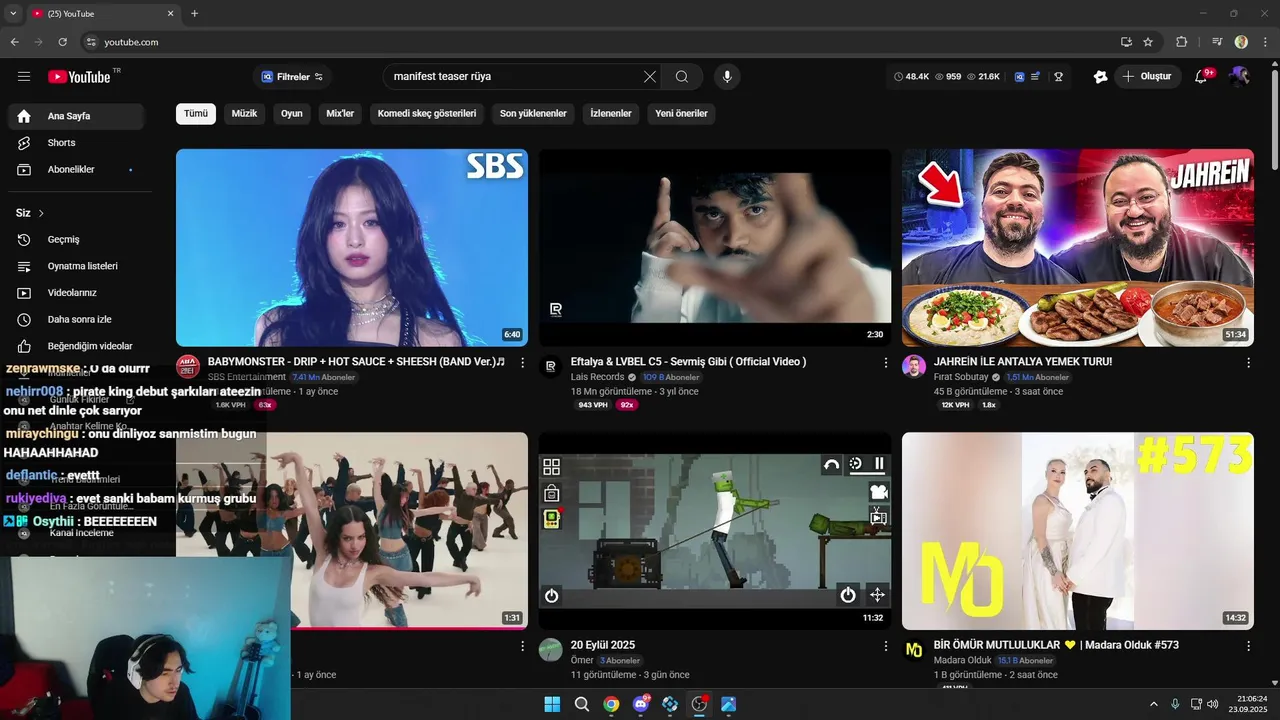Open more options for JAHREİN video
Image resolution: width=1280 pixels, height=720 pixels.
[1248, 362]
